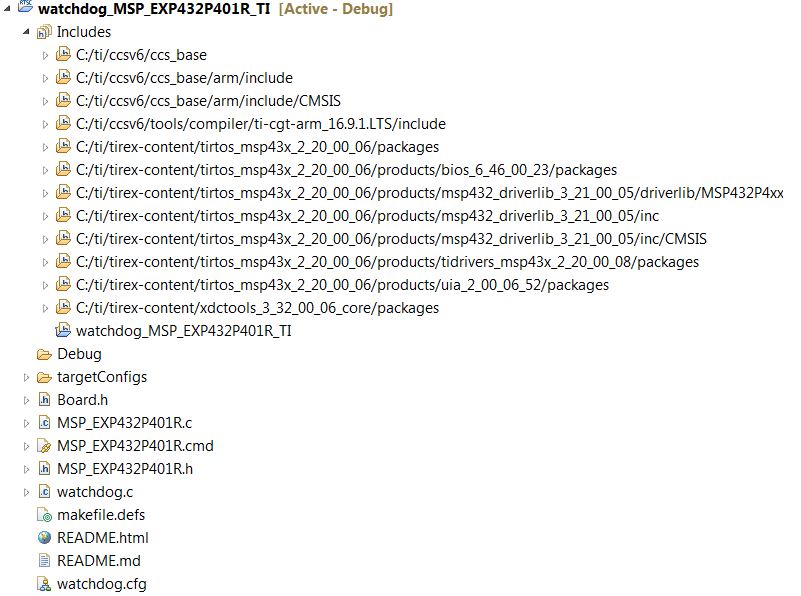Click the include icon for xdctools_3_32_00_06_core
801x596 pixels.
click(x=63, y=307)
